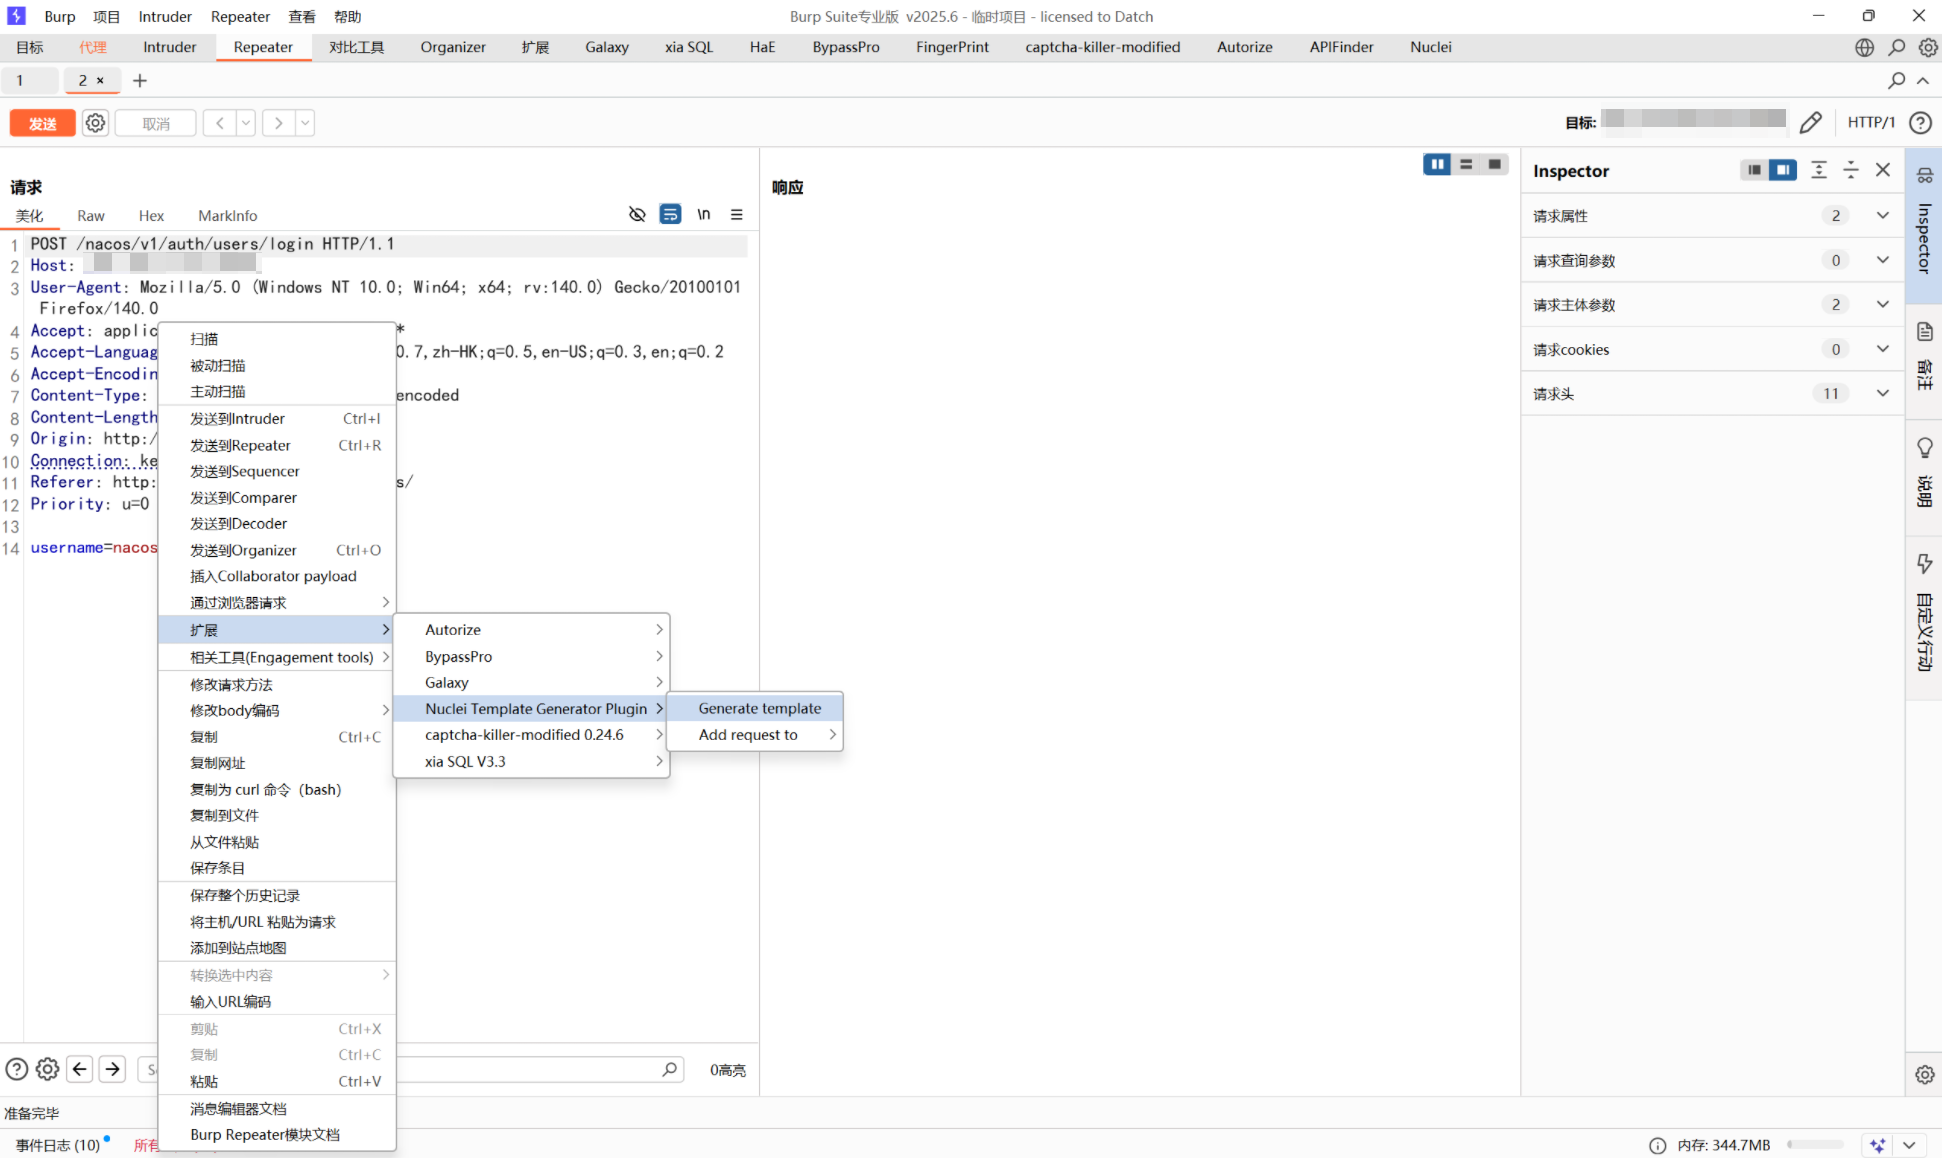Click the request settings gear icon
Image resolution: width=1942 pixels, height=1158 pixels.
point(95,123)
